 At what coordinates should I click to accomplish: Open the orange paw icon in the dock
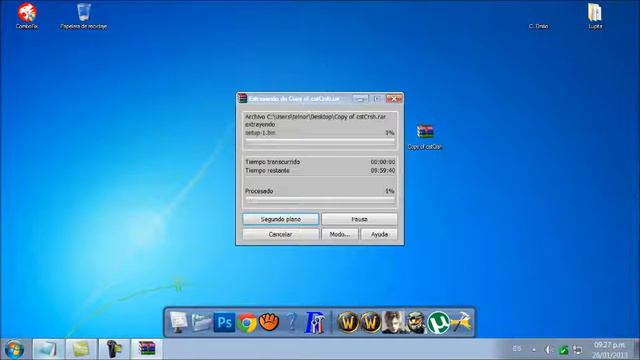269,322
